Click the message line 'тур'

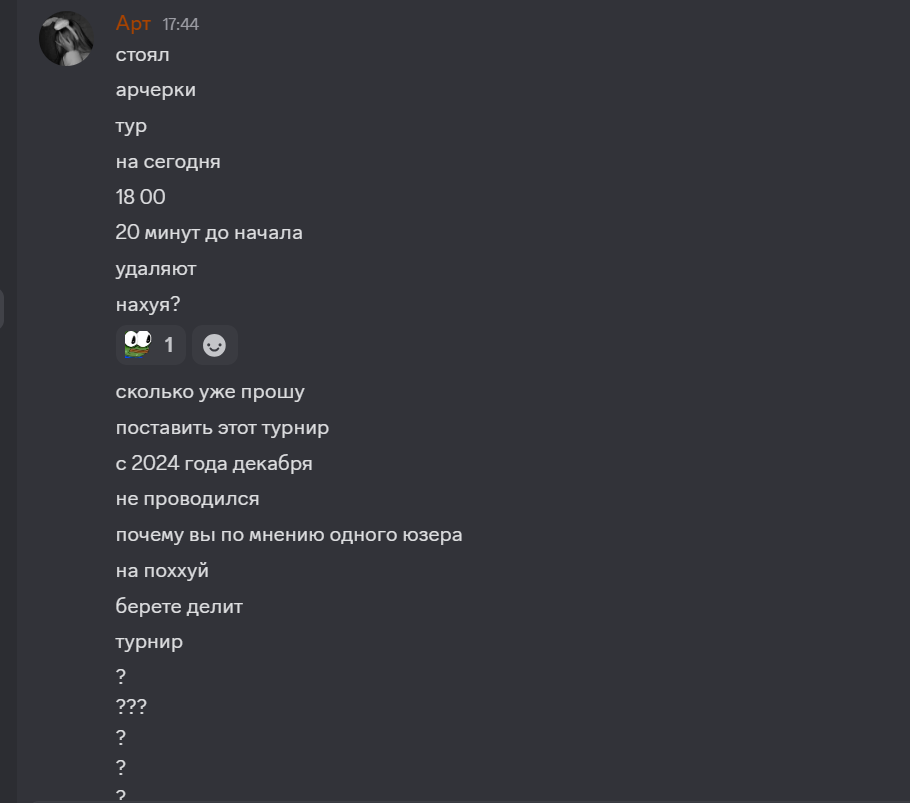[131, 126]
